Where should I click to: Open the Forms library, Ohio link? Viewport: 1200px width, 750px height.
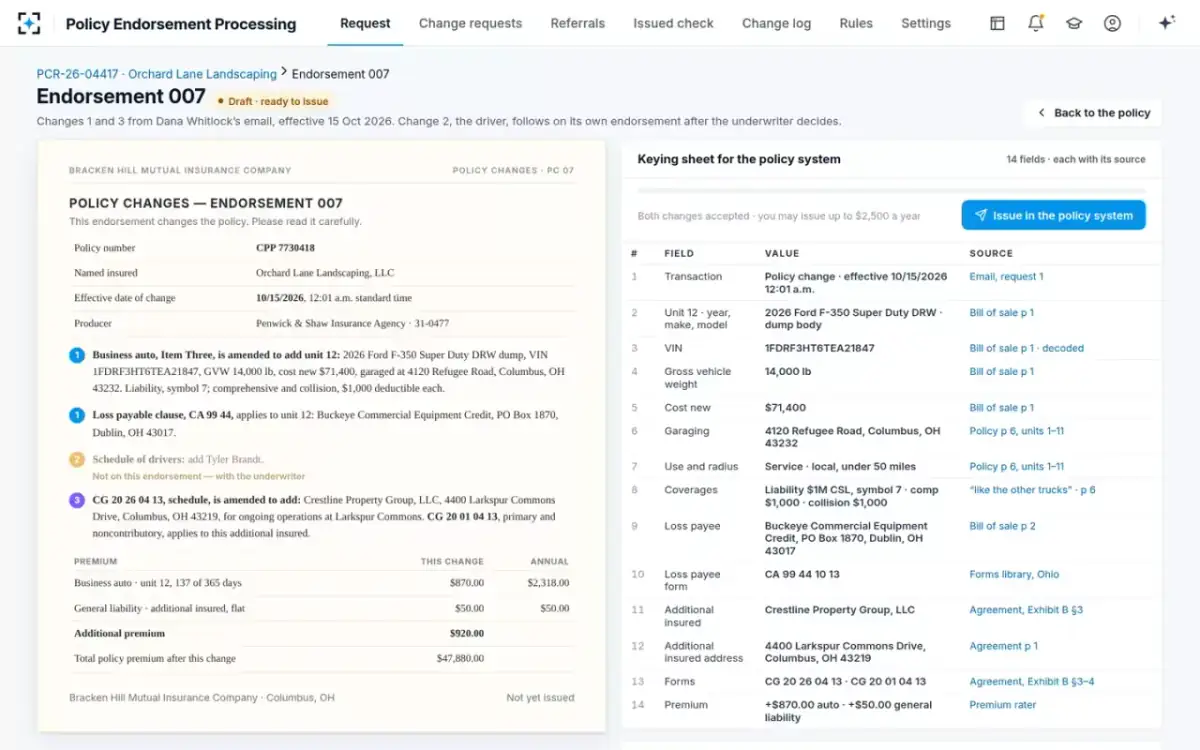point(1014,574)
